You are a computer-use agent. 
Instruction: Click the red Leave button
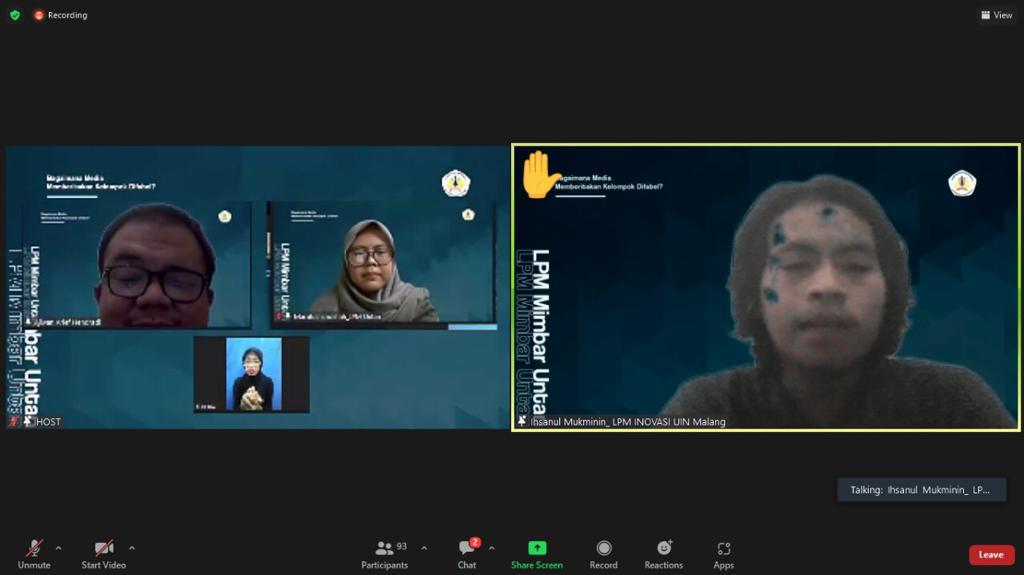click(x=991, y=555)
